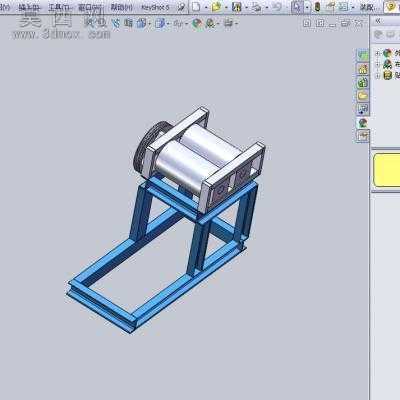The height and width of the screenshot is (400, 400).
Task: Click the Previous View icon
Action: (116, 23)
